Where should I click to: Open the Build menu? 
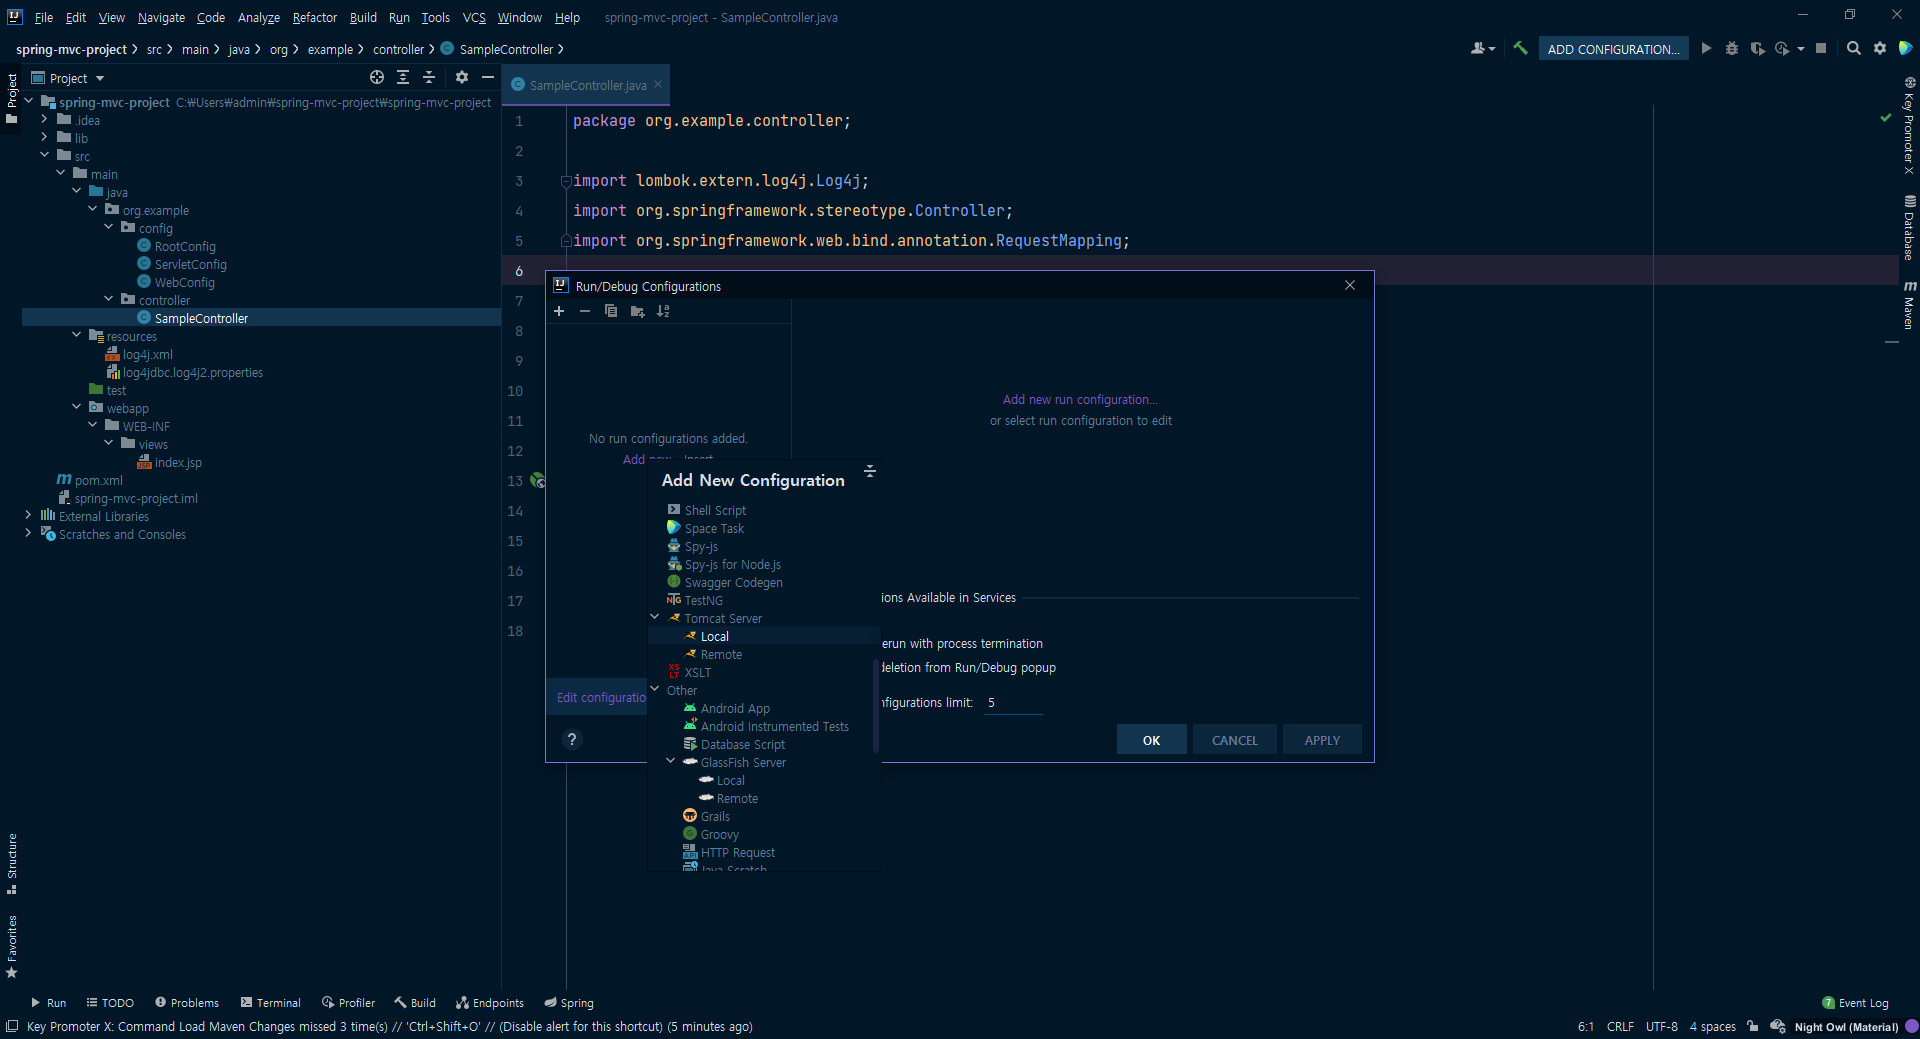[x=363, y=17]
